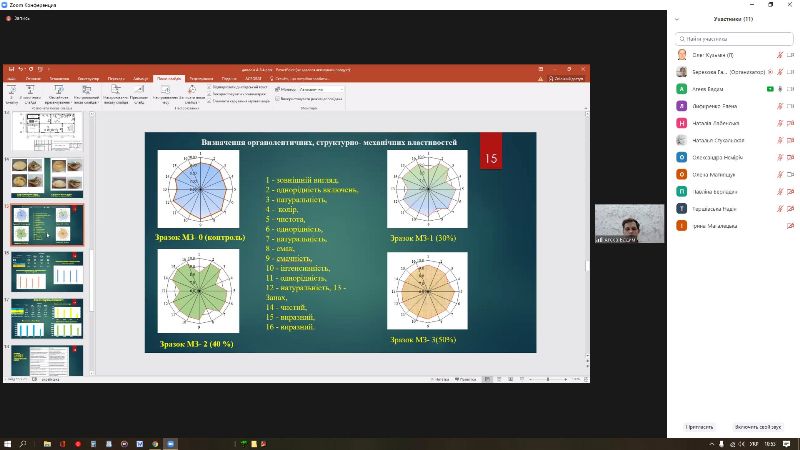Open the Set Up Slide Show (Настройка показа) dialog

point(116,94)
